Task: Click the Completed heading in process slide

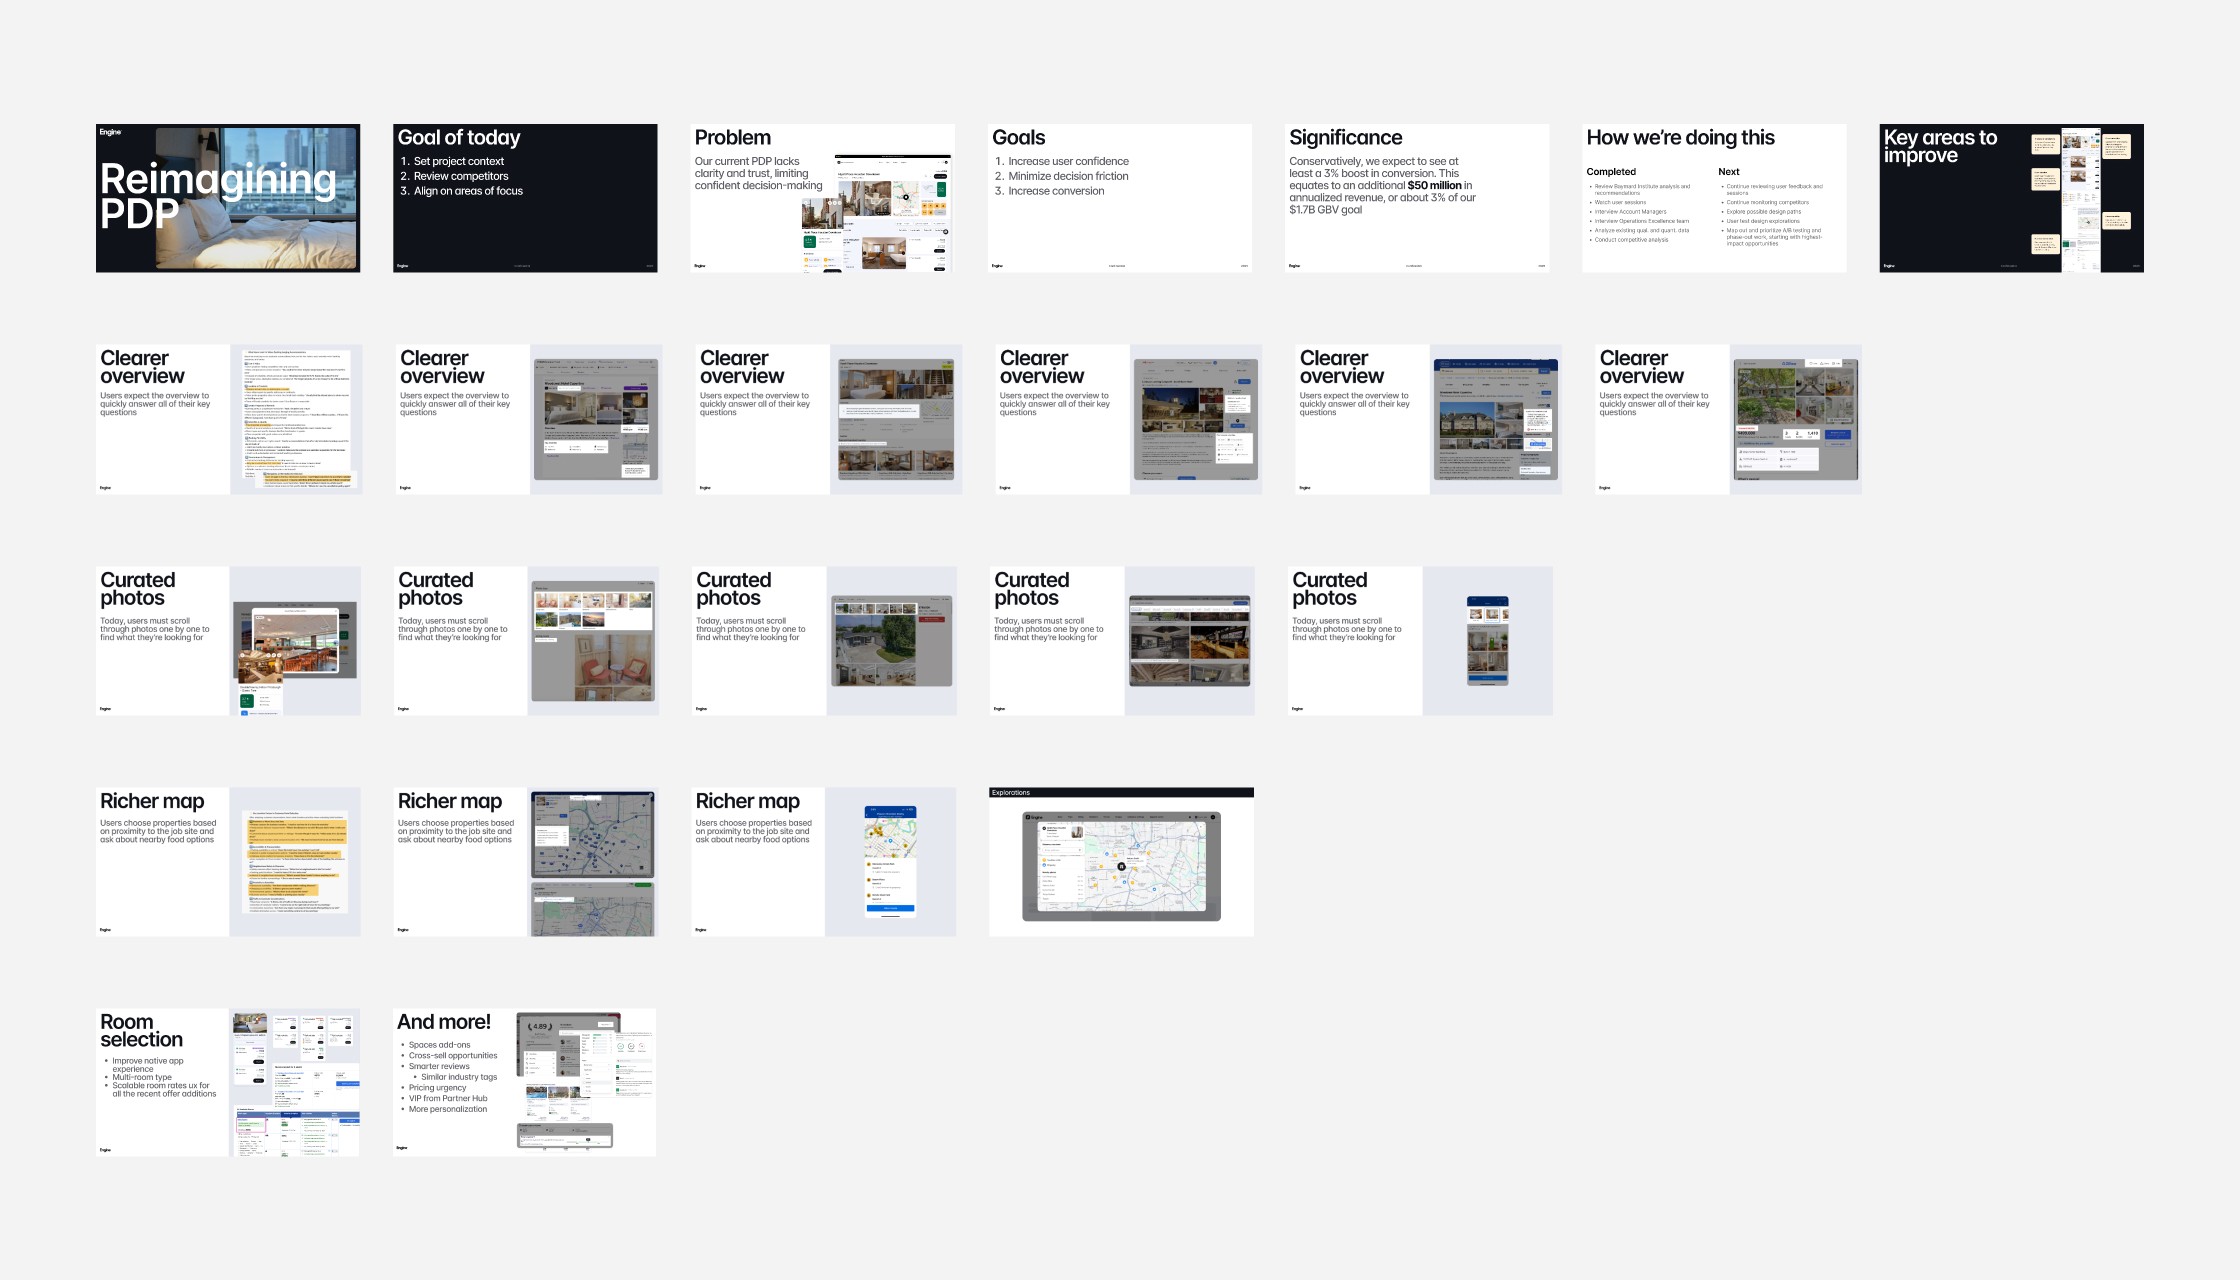Action: [1611, 172]
